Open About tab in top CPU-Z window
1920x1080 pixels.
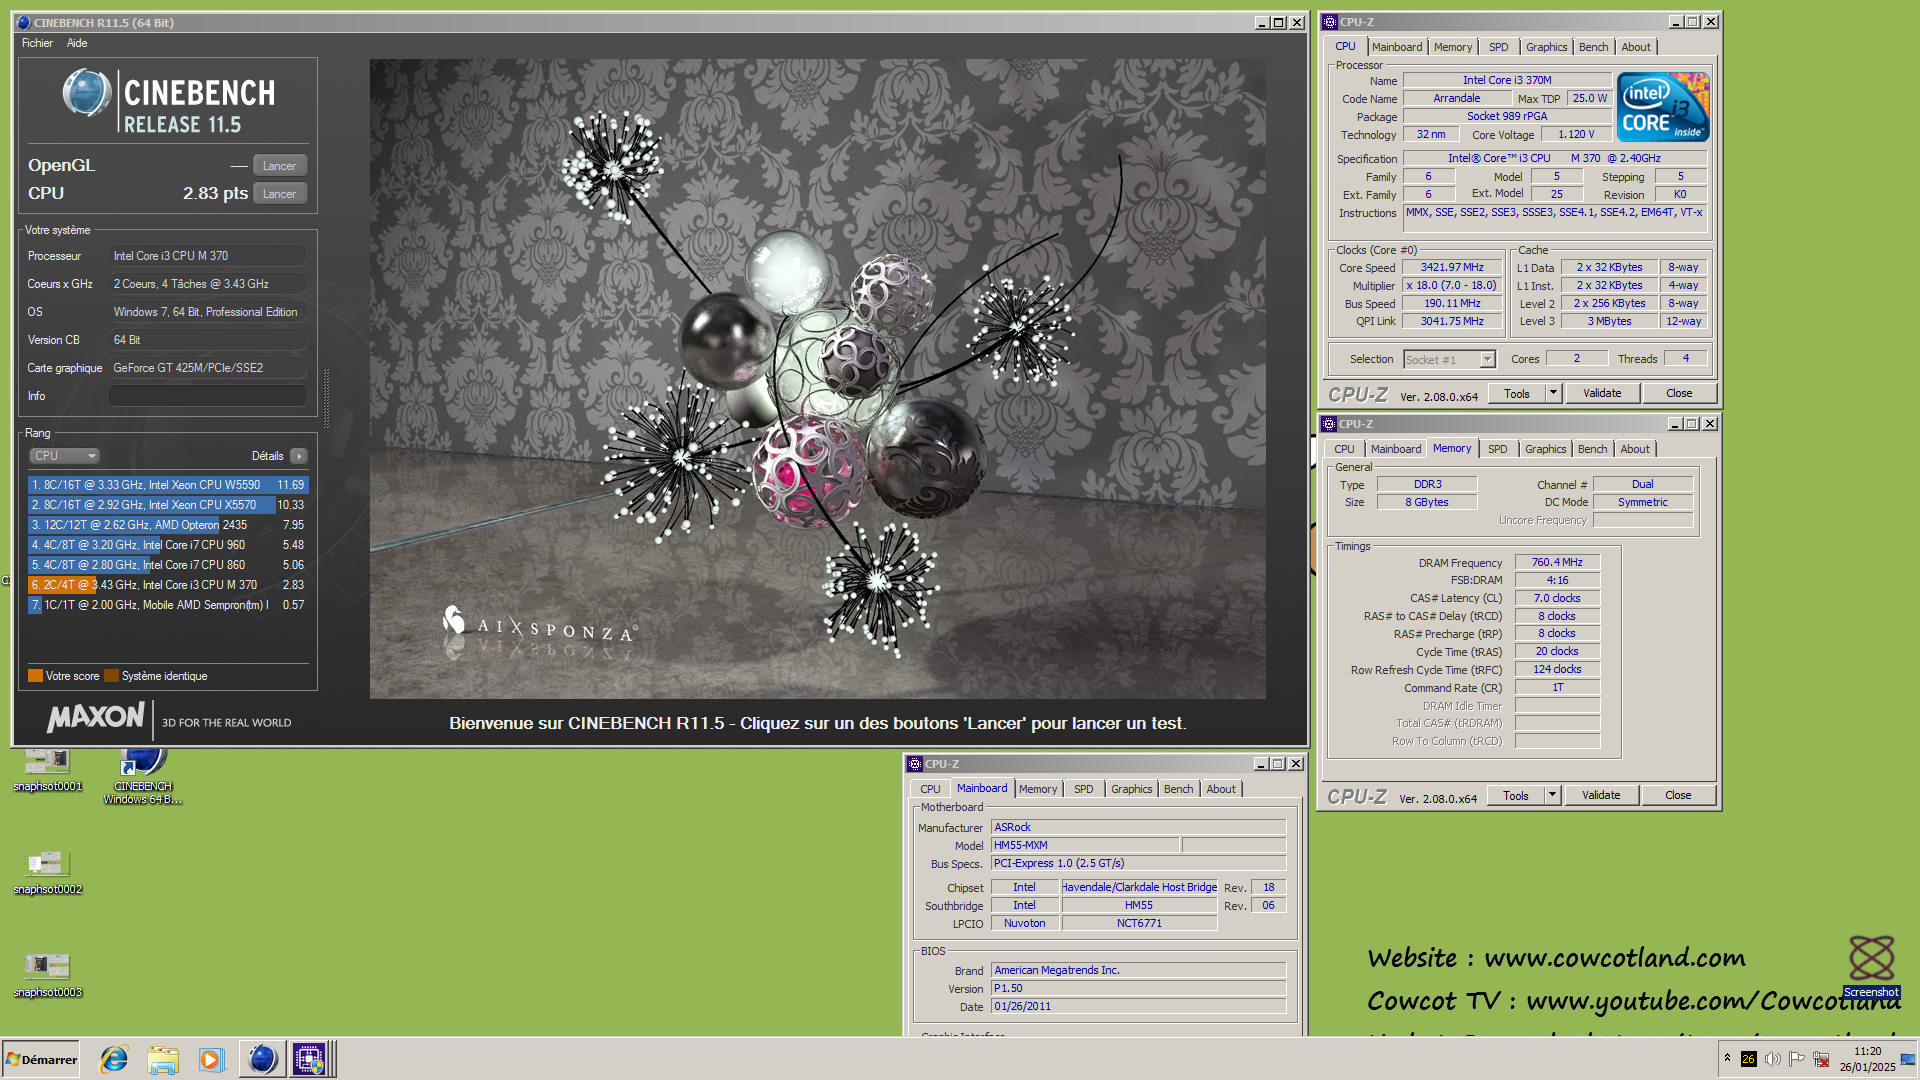(1636, 47)
